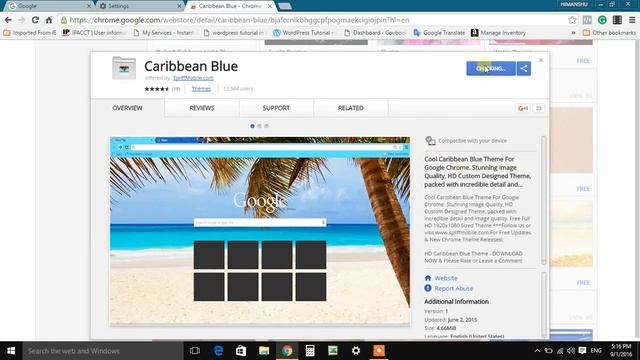Select the third screenshot carousel dot
640x360 pixels.
(266, 126)
